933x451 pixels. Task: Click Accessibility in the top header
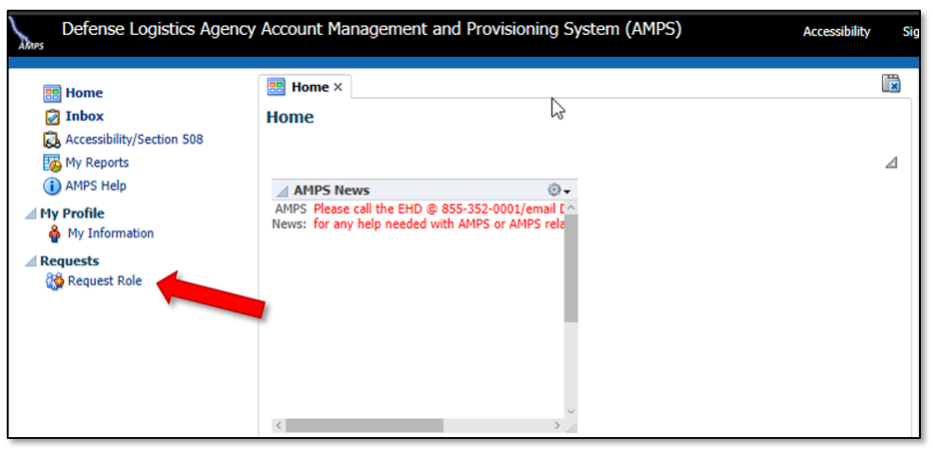(x=836, y=32)
